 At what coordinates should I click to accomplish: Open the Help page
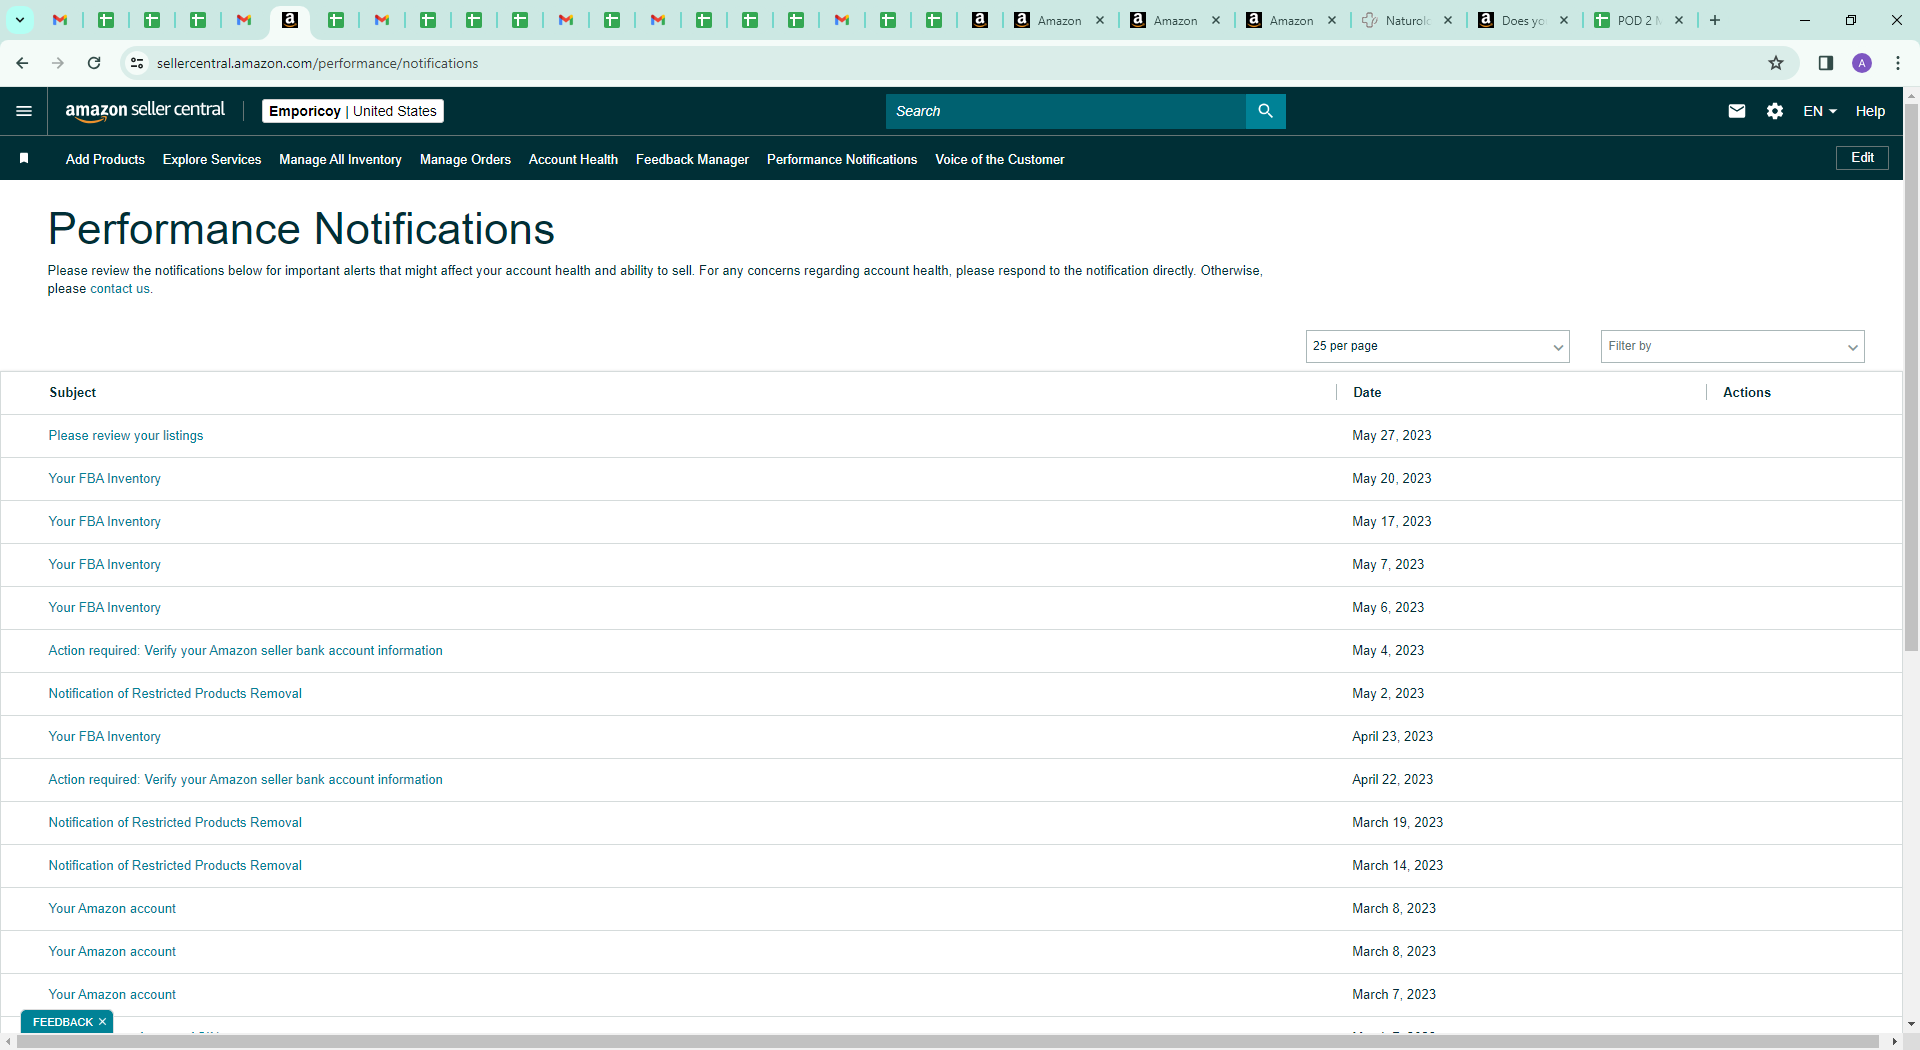[1870, 111]
